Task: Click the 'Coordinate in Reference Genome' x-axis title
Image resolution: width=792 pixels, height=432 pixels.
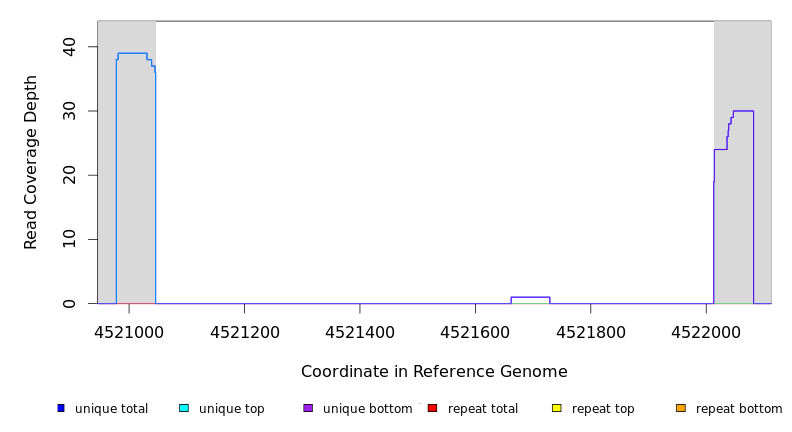Action: pos(434,372)
